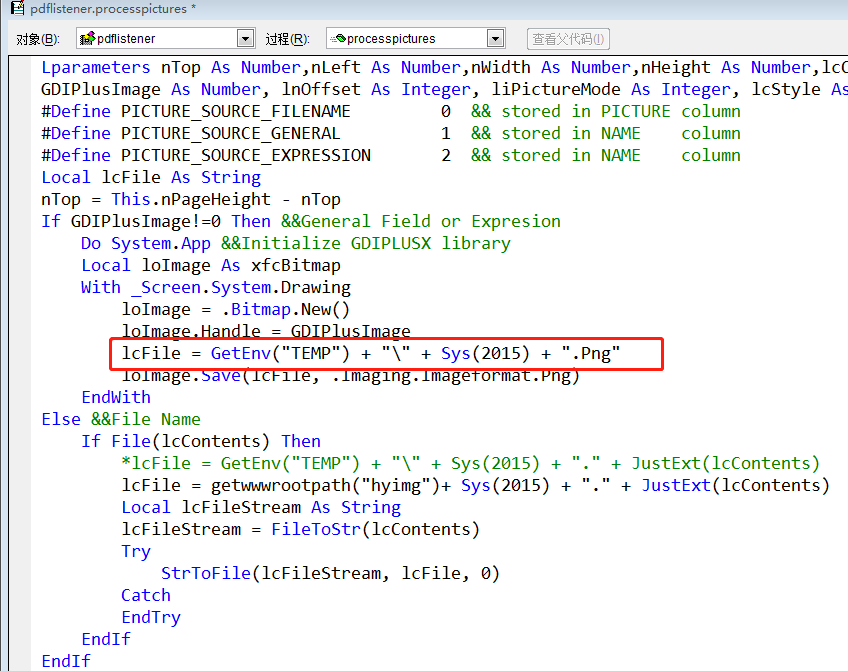
Task: Click the '&&Initialize GDIPLUSX library' comment
Action: point(366,243)
